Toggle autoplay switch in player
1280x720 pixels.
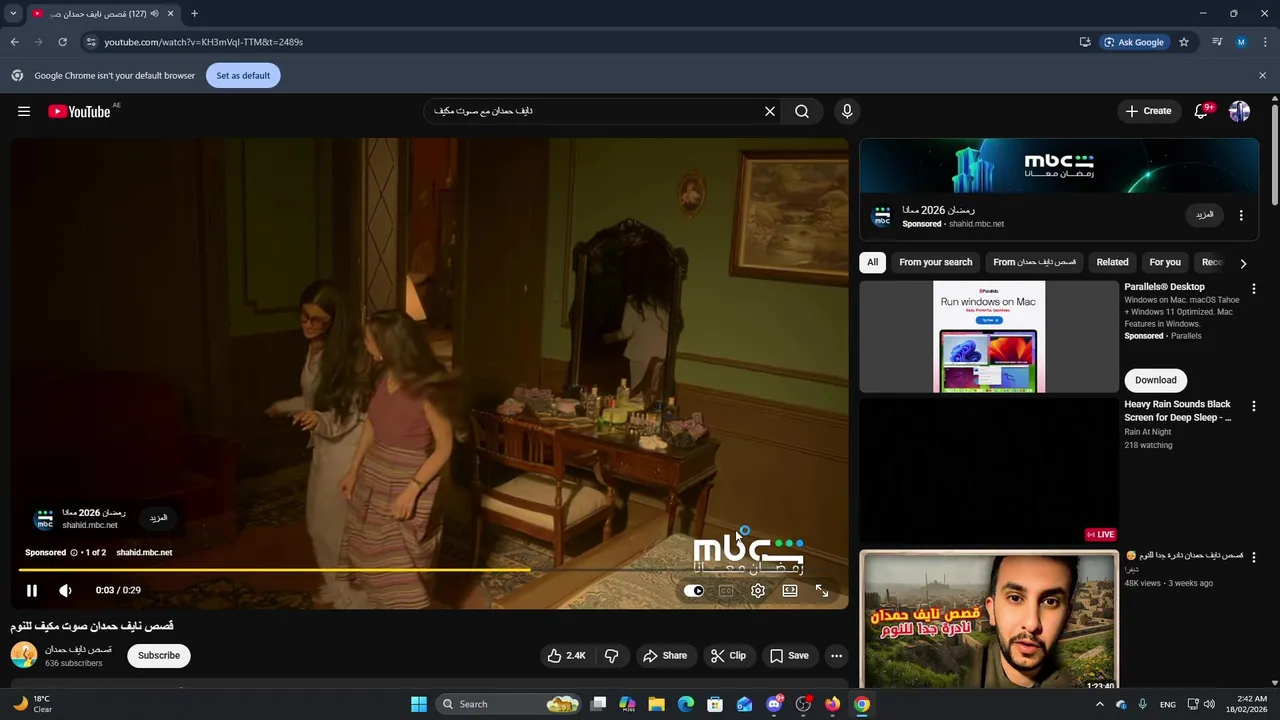tap(694, 591)
